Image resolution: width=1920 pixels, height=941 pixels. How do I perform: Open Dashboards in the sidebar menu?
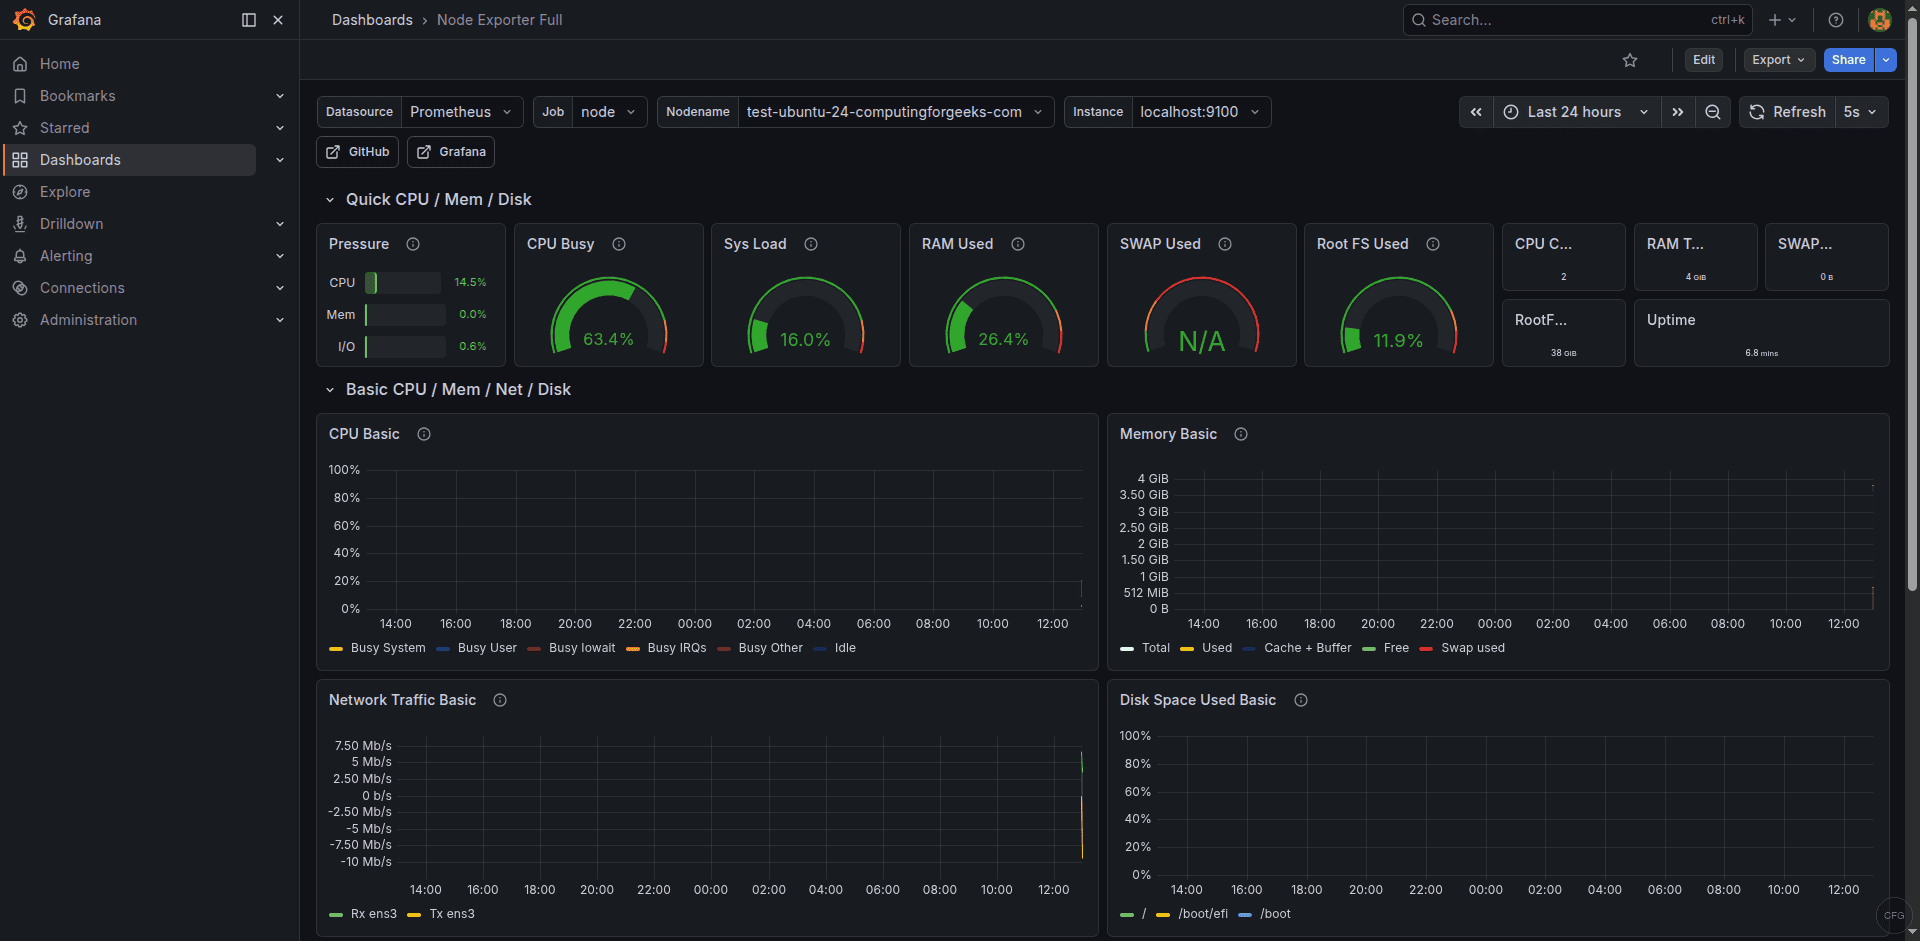(80, 159)
